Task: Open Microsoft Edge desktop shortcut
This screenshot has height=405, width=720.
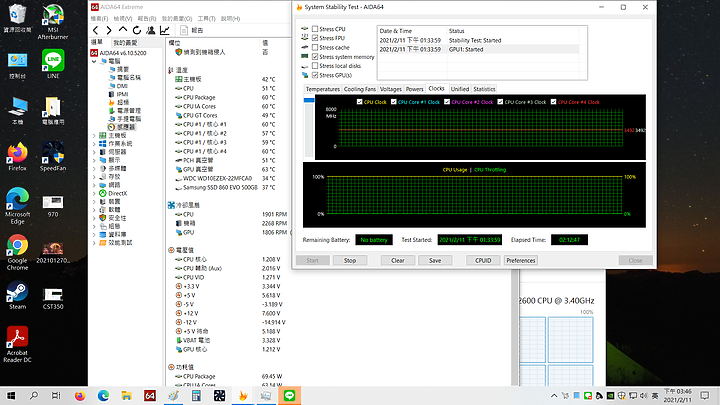Action: 17,206
